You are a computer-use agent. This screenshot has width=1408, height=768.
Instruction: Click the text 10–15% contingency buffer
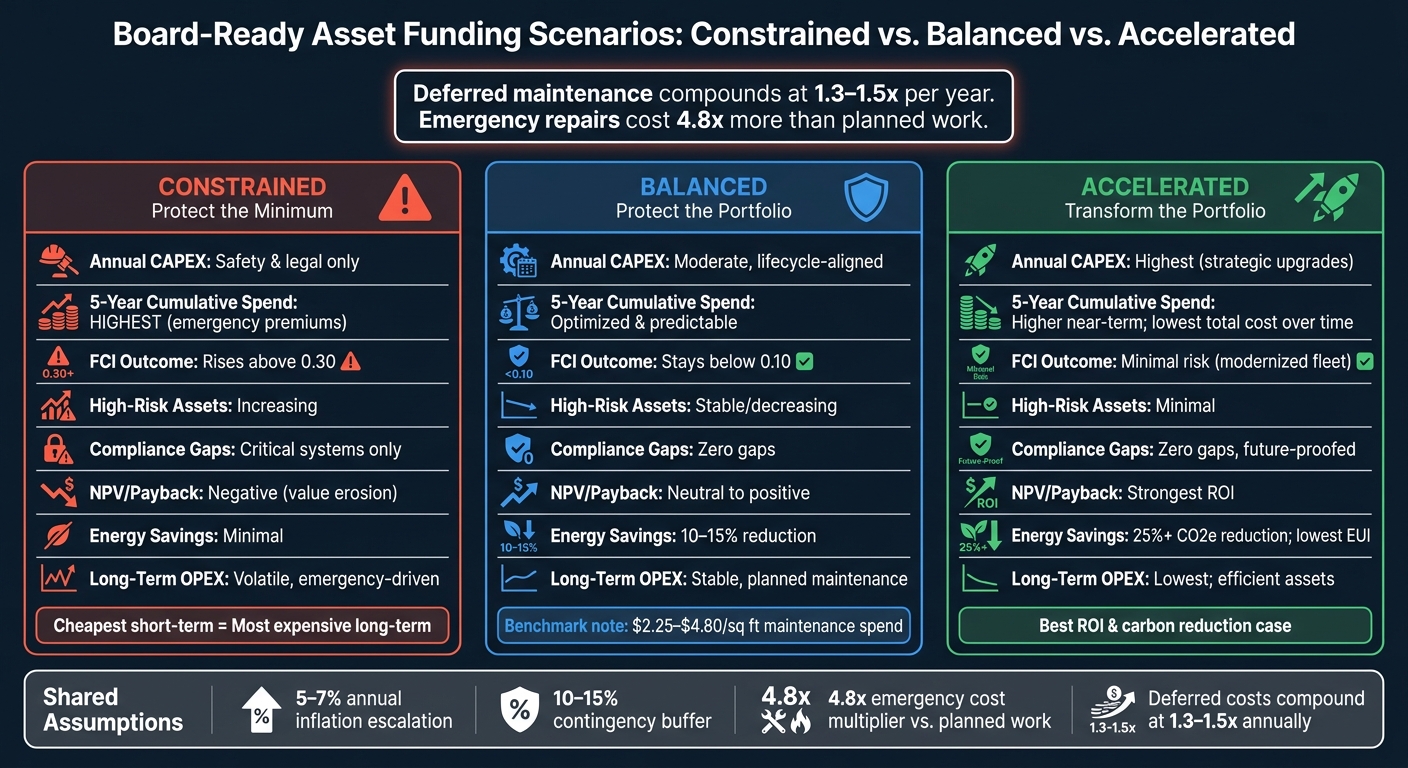[x=632, y=710]
